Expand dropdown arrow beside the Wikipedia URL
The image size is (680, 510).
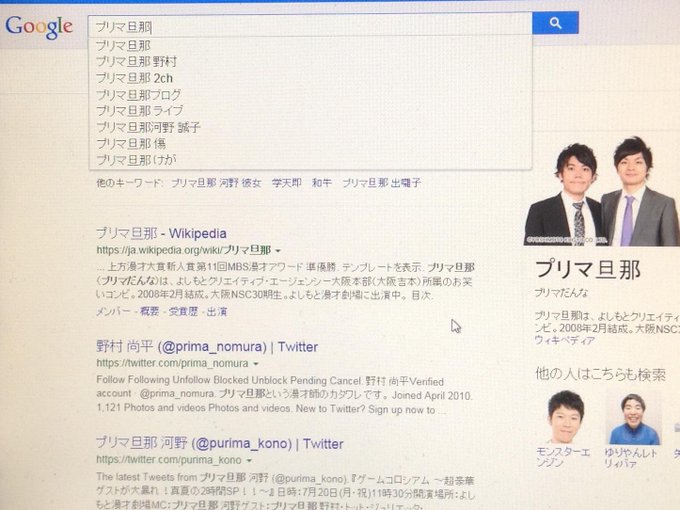(x=278, y=251)
